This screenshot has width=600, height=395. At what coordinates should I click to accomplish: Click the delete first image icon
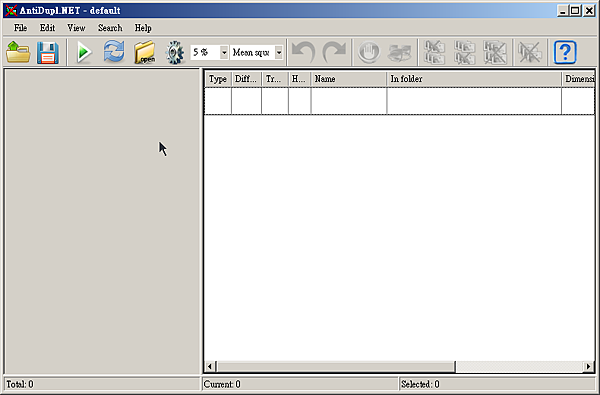coord(434,52)
